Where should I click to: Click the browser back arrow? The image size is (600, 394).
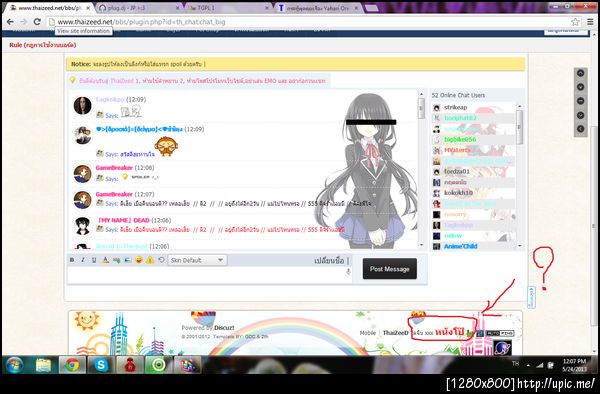click(x=10, y=22)
